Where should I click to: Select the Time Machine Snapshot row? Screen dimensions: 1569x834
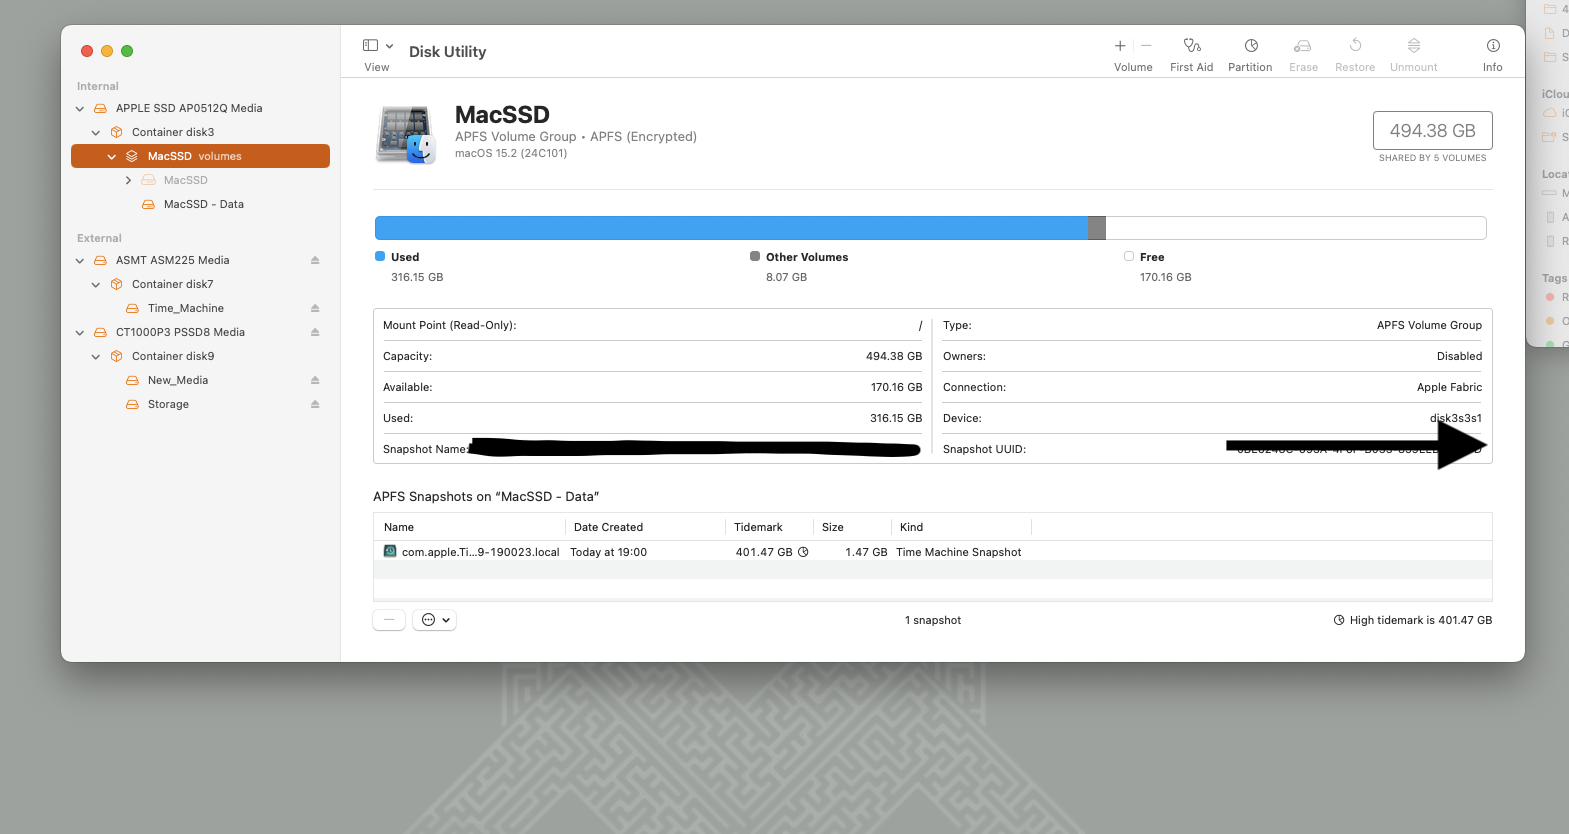tap(933, 552)
